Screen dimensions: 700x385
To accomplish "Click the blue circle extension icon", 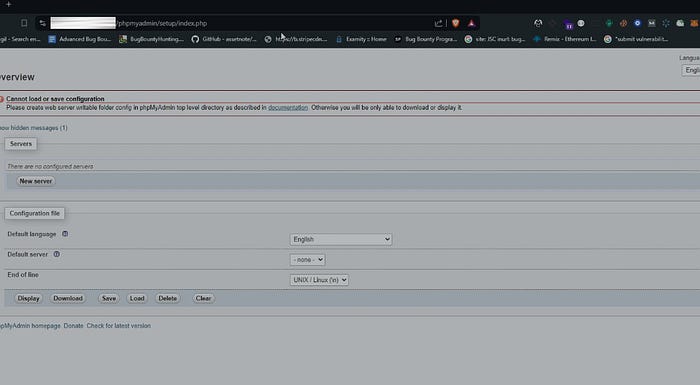I will pos(638,23).
